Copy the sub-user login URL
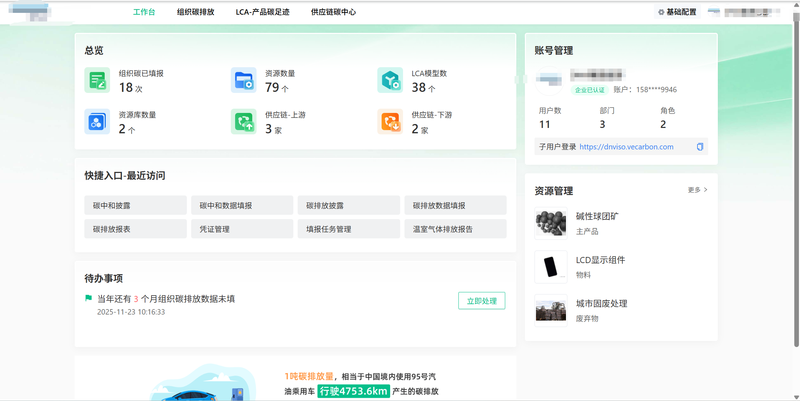 [700, 147]
